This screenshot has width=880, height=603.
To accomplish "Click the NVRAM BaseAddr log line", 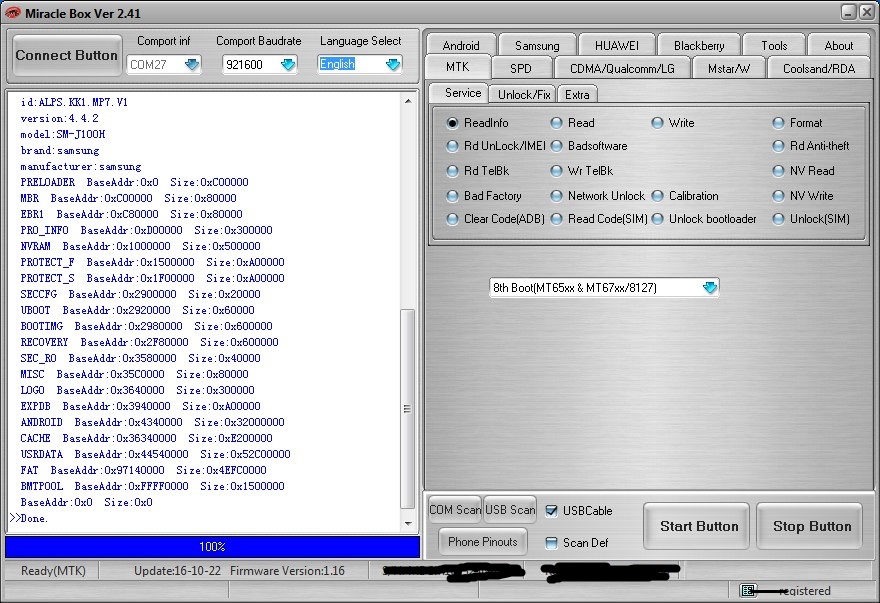I will tap(140, 246).
